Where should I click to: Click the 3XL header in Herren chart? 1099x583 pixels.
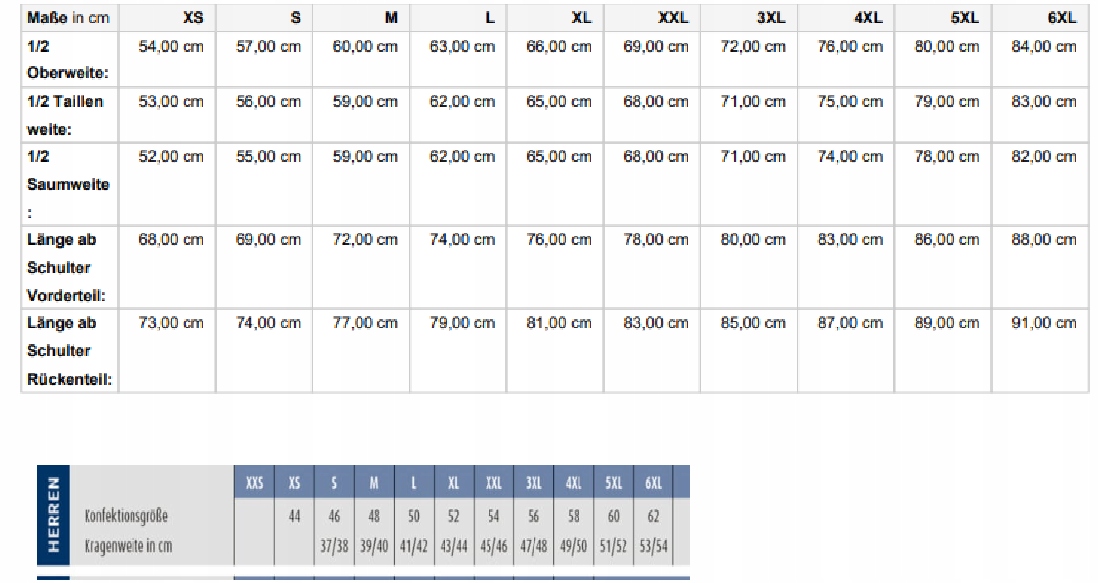tap(533, 482)
